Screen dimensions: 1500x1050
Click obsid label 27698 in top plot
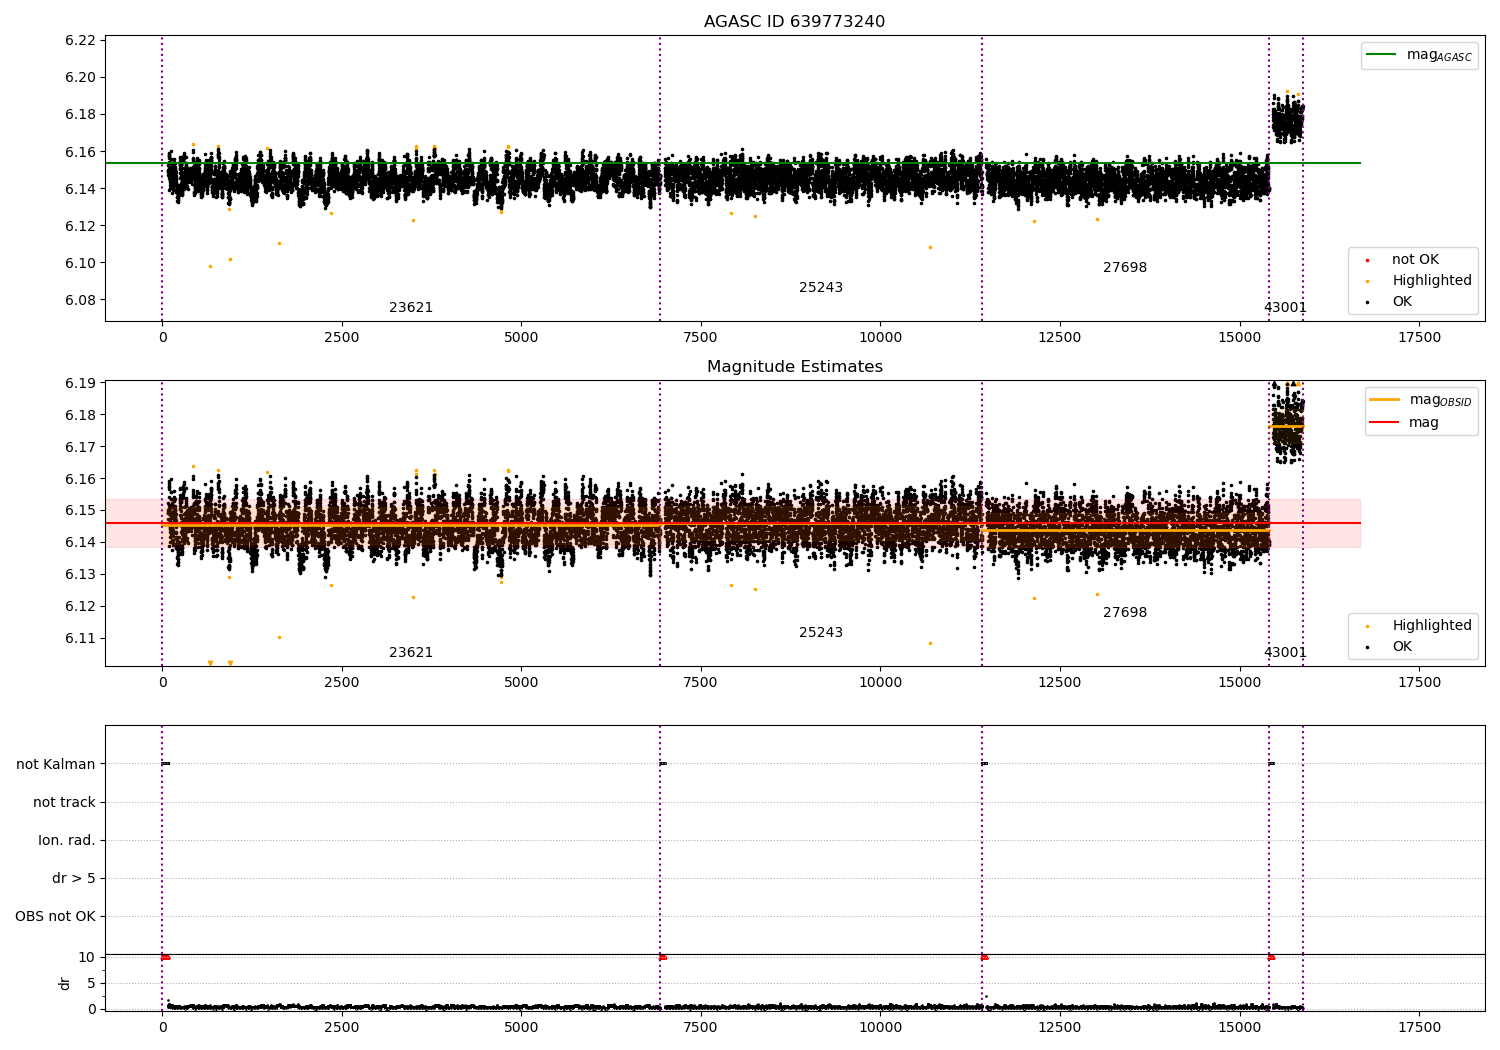point(1125,268)
